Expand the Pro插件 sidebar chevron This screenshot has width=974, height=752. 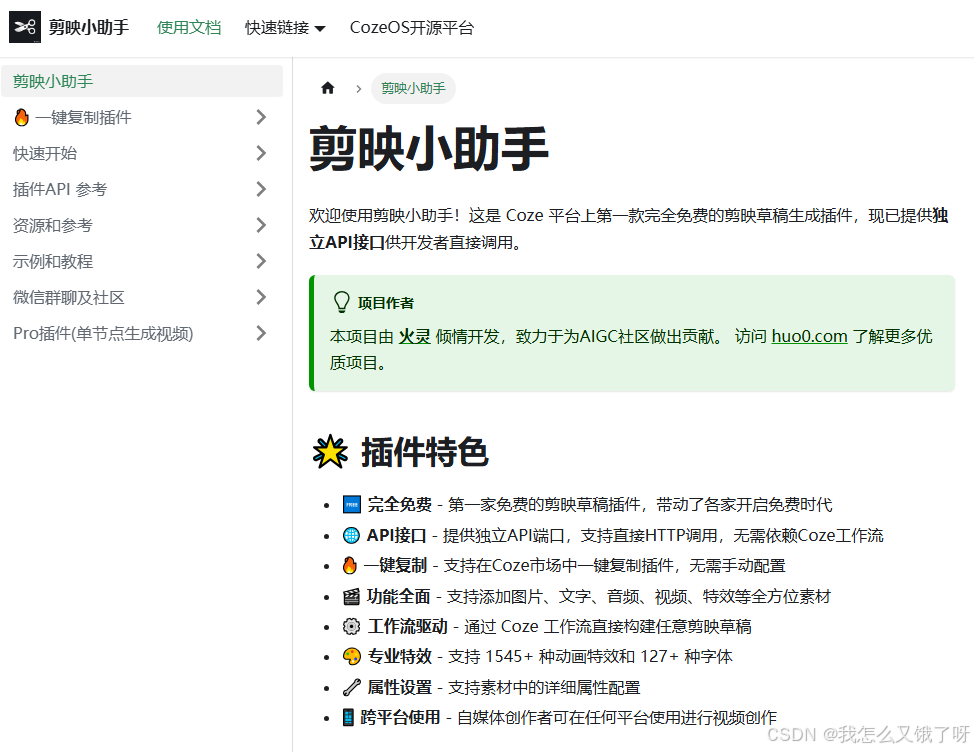click(262, 333)
